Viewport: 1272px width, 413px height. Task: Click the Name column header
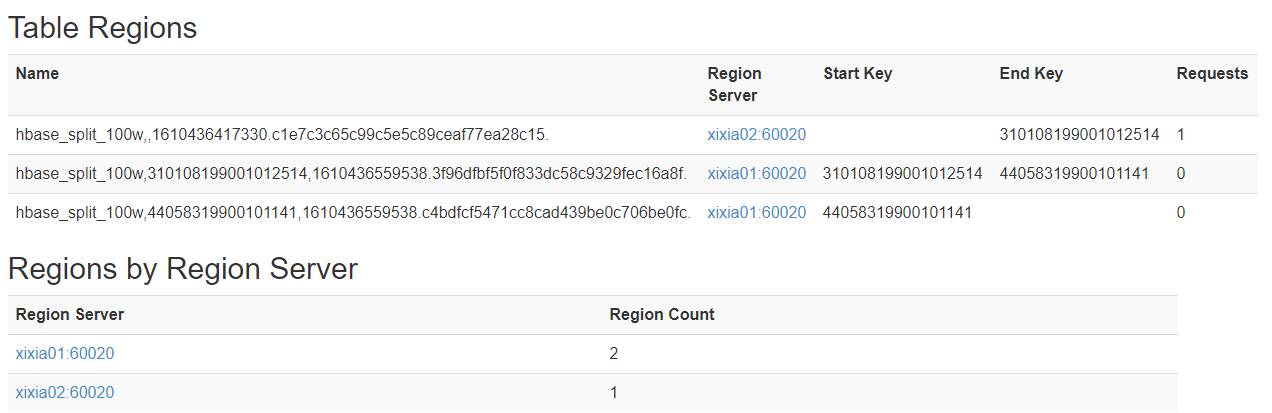click(x=37, y=73)
